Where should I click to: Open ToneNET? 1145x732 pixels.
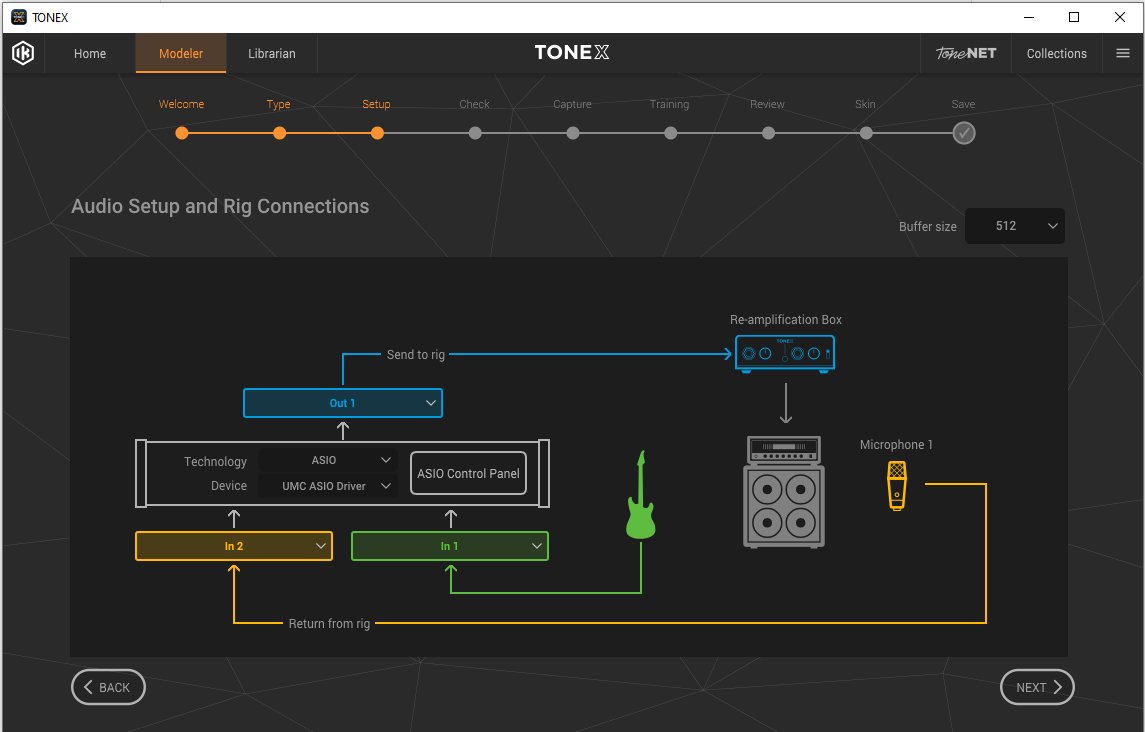pyautogui.click(x=966, y=53)
